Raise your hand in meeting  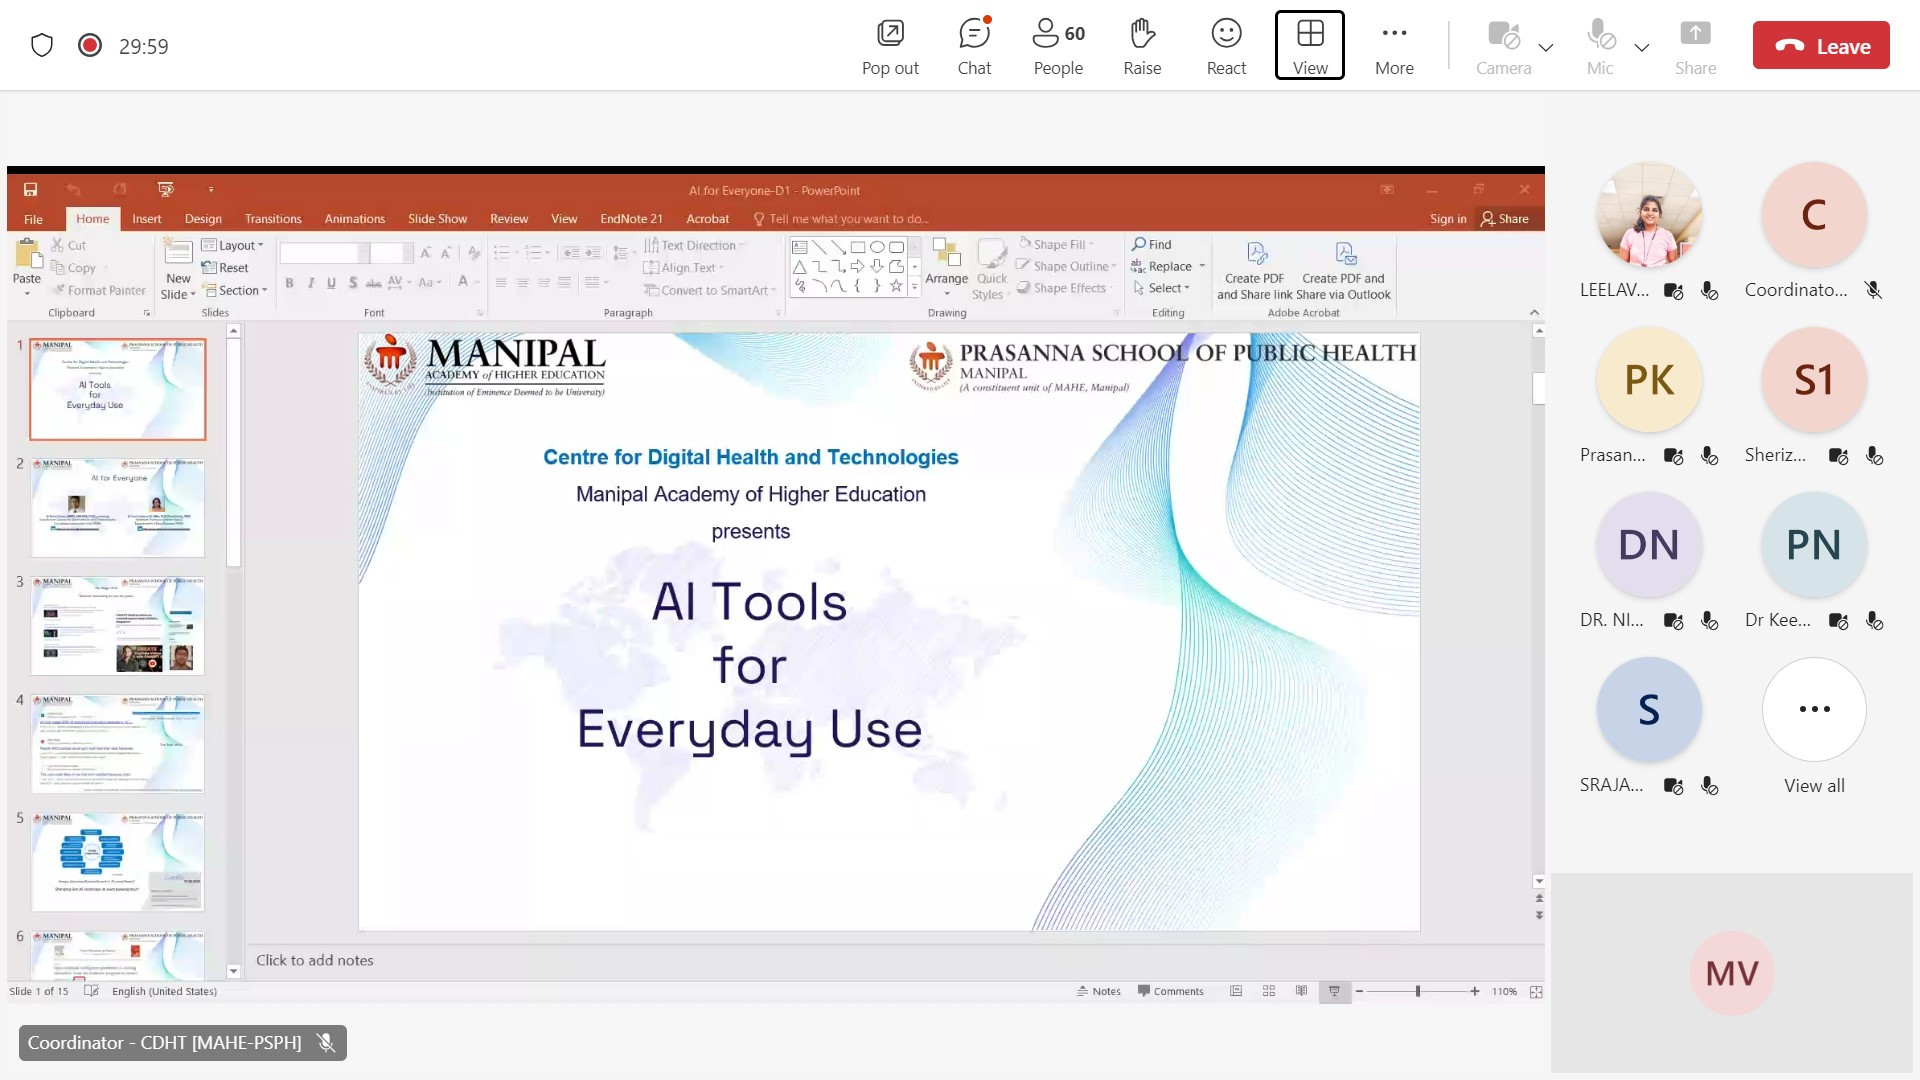(1142, 46)
